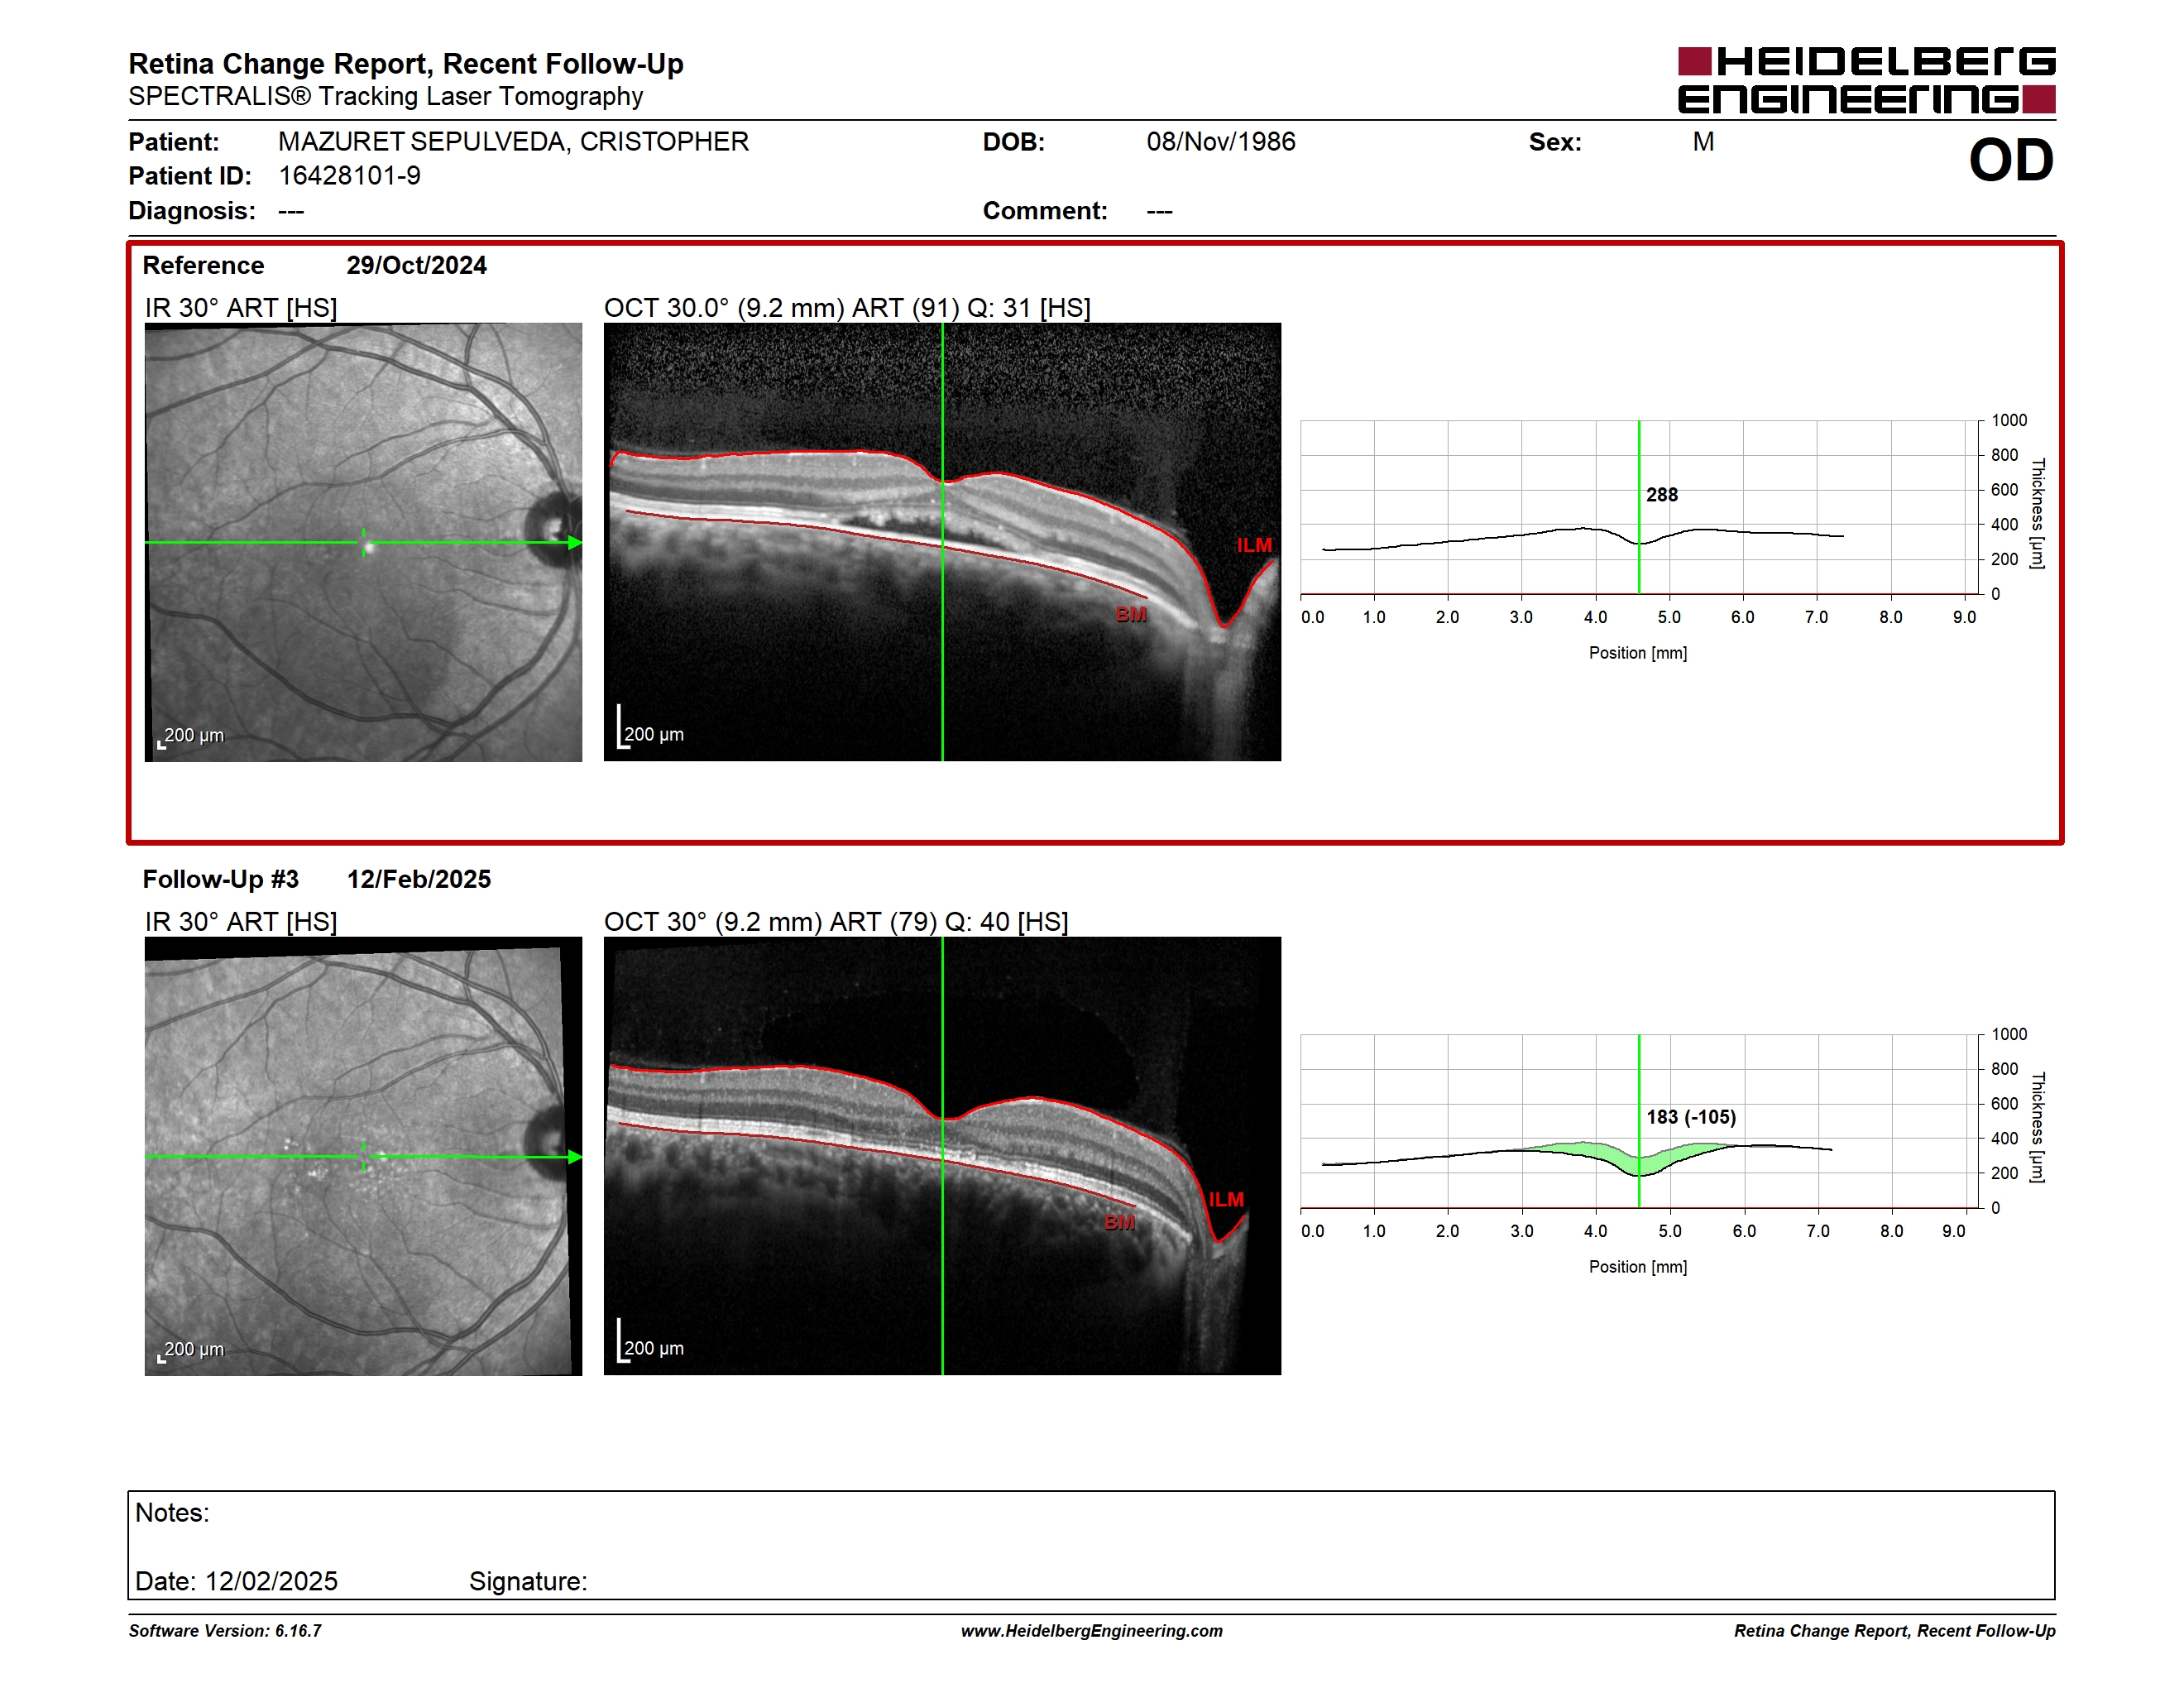Select patient ID 16428101-9
The width and height of the screenshot is (2184, 1688).
349,176
